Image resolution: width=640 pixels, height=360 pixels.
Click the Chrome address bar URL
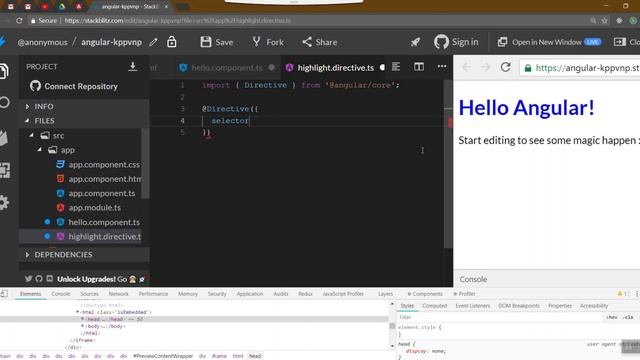(178, 20)
